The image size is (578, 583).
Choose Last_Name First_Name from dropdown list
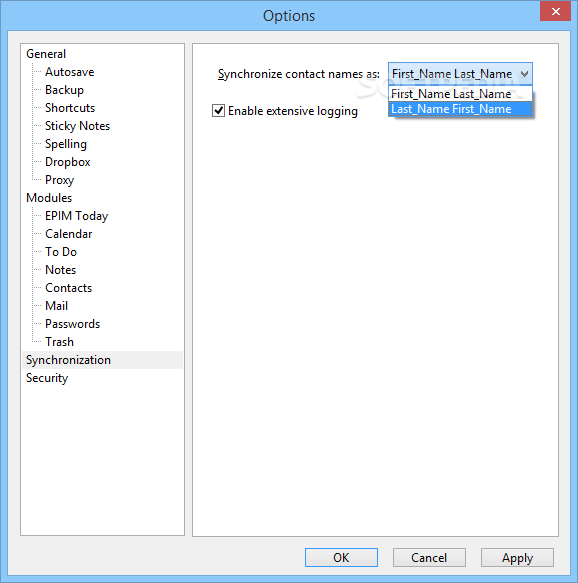coord(461,109)
